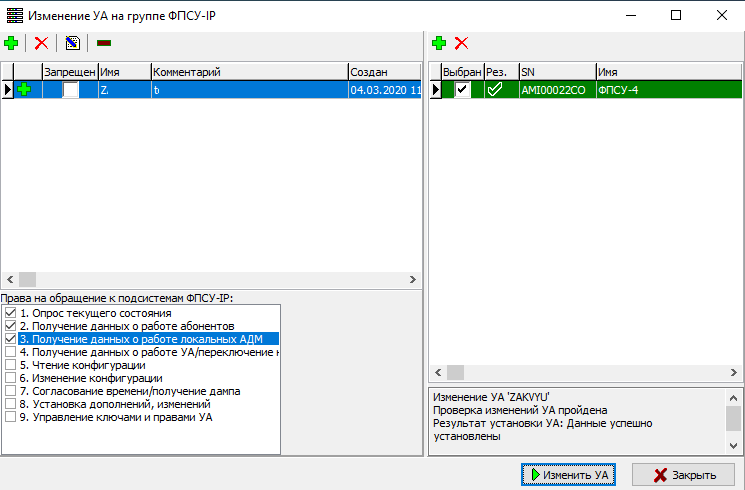
Task: Toggle the Запрещен checkbox in first row
Action: 70,90
